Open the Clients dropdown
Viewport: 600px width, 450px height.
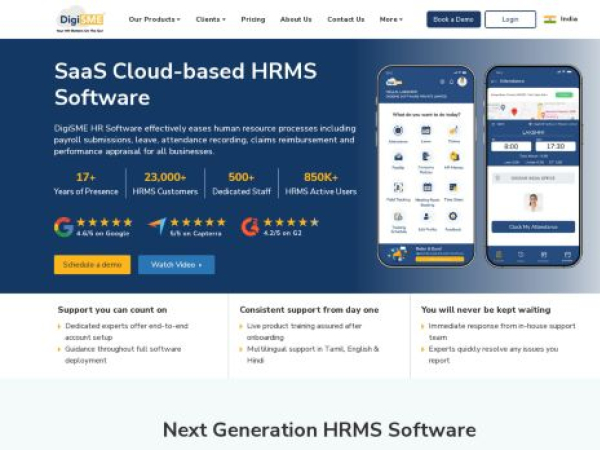click(210, 19)
